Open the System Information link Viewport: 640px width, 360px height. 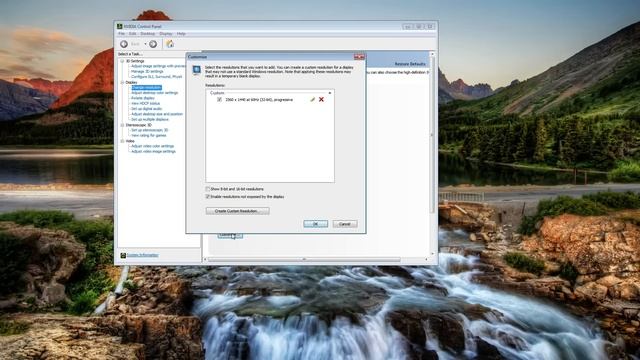click(142, 255)
